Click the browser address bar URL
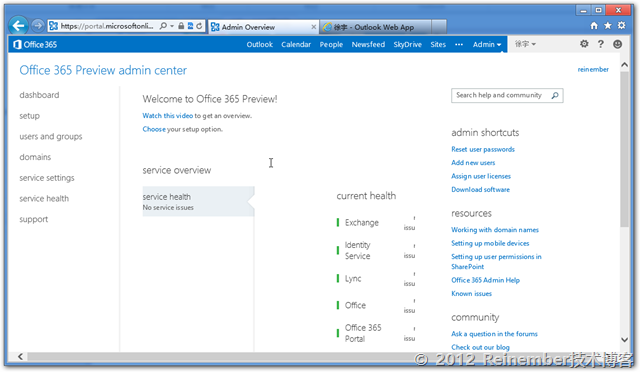The width and height of the screenshot is (640, 372). point(107,26)
